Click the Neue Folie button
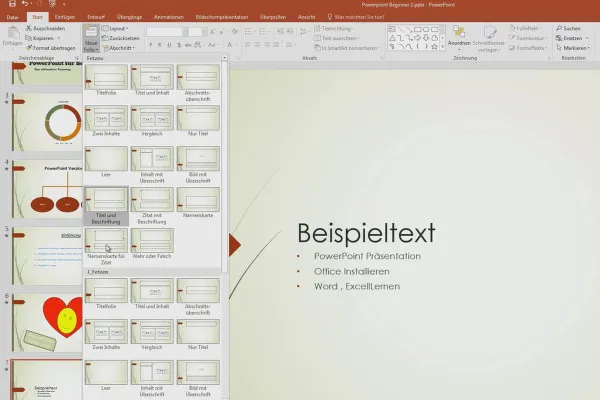The height and width of the screenshot is (400, 600). tap(91, 39)
